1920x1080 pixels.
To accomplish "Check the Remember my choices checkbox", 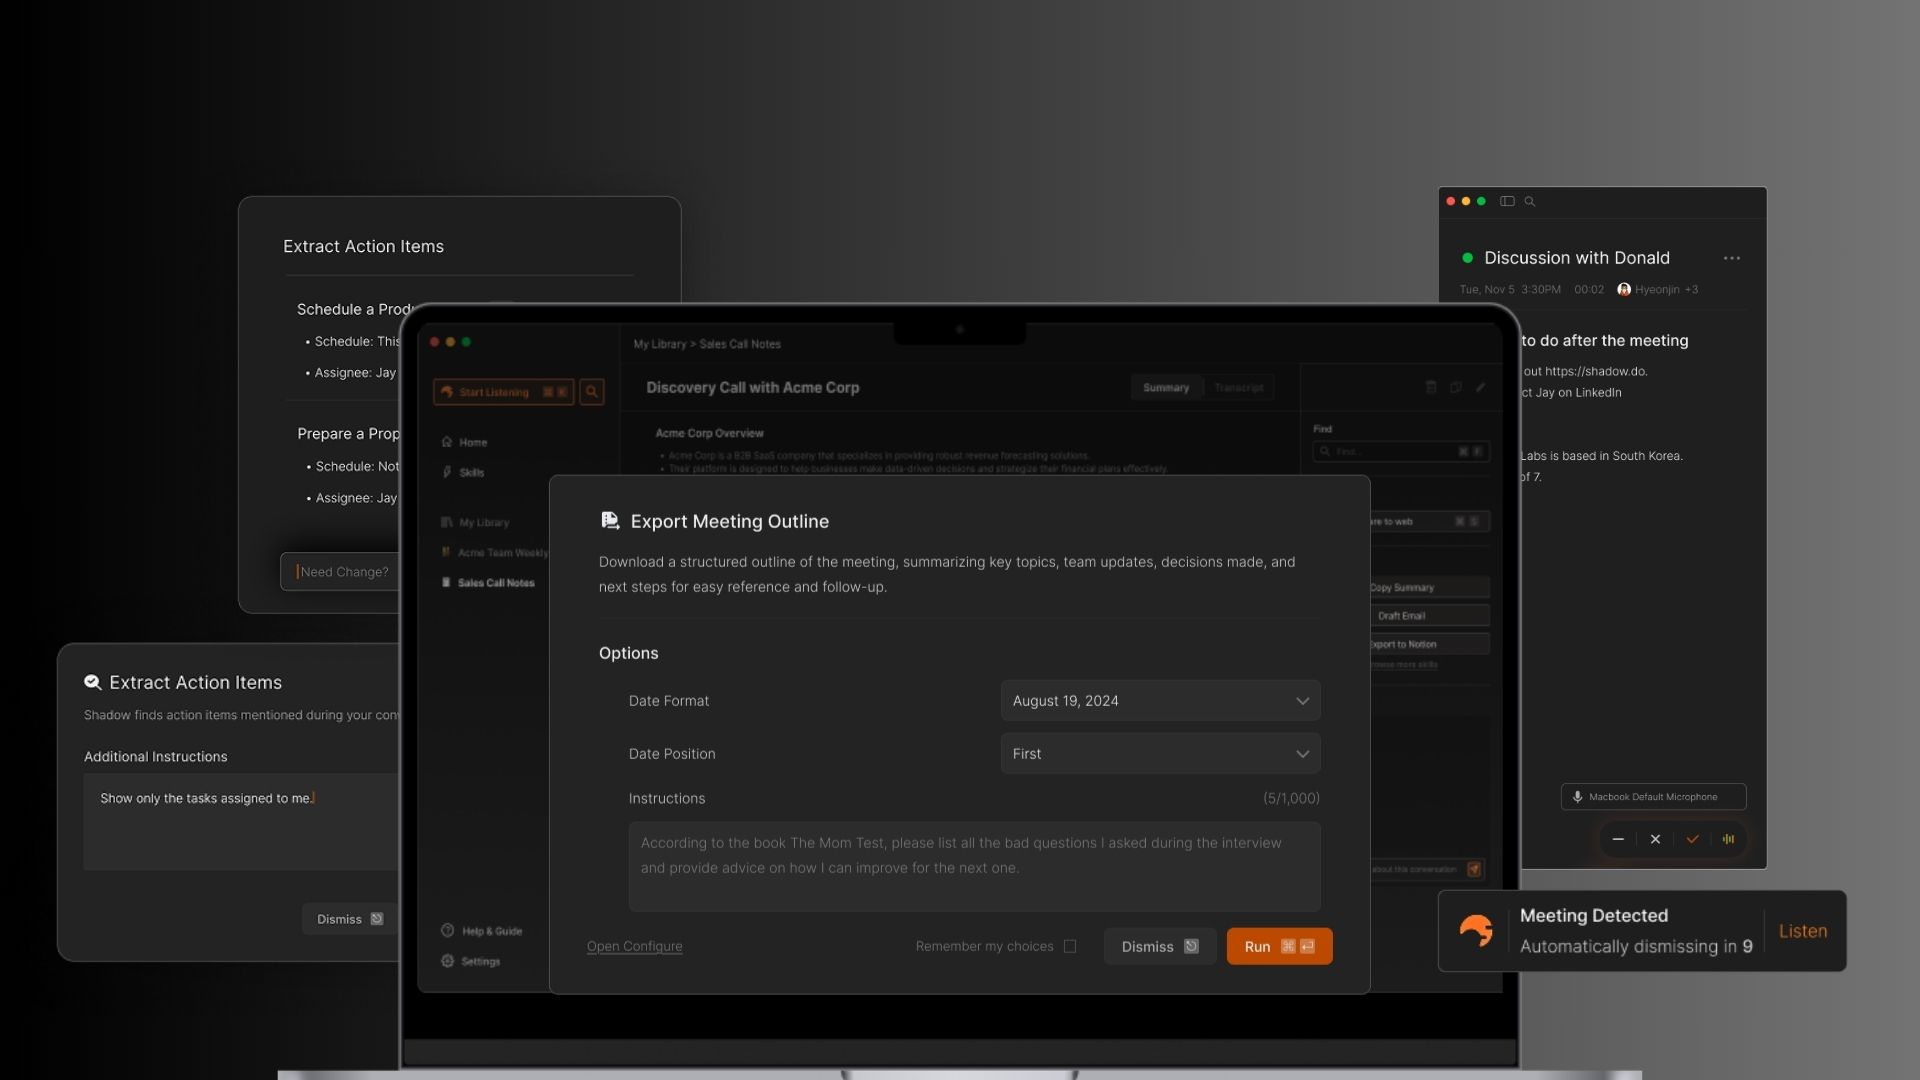I will click(1070, 946).
